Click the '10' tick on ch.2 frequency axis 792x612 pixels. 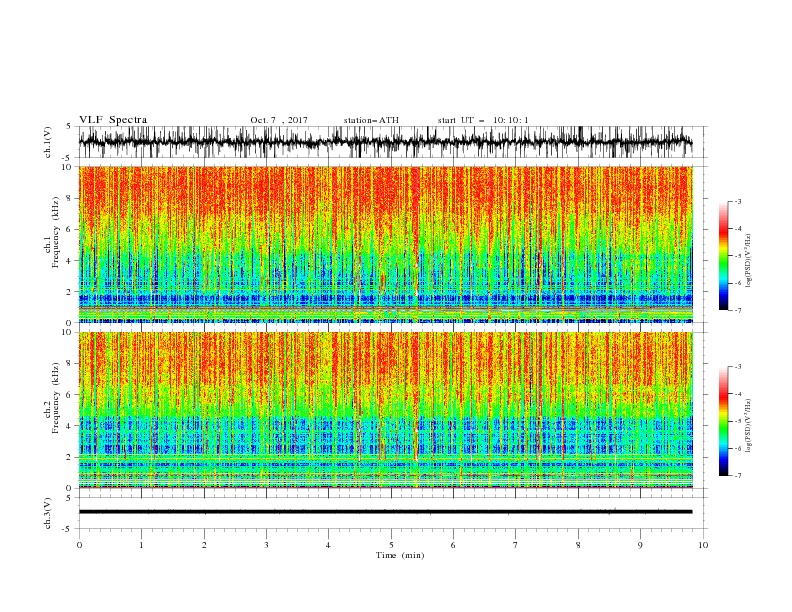[67, 332]
